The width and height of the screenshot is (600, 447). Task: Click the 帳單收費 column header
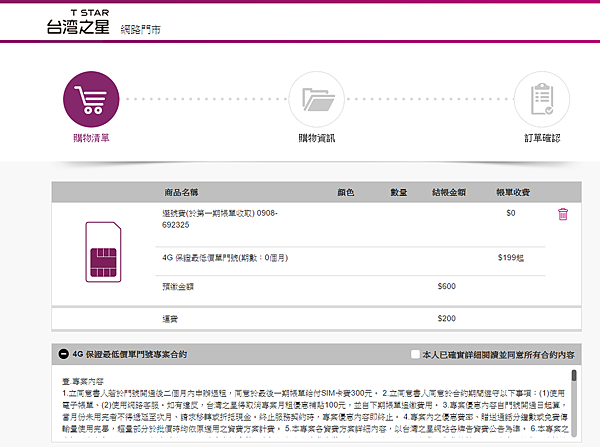(x=513, y=192)
